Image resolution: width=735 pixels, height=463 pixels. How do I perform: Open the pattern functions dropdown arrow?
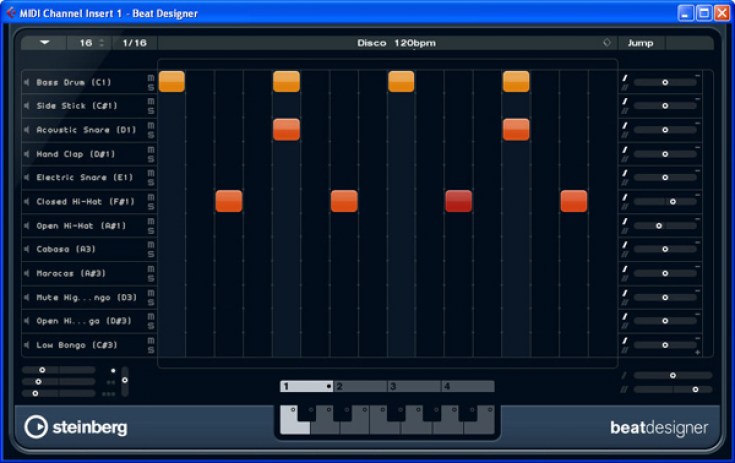[45, 43]
